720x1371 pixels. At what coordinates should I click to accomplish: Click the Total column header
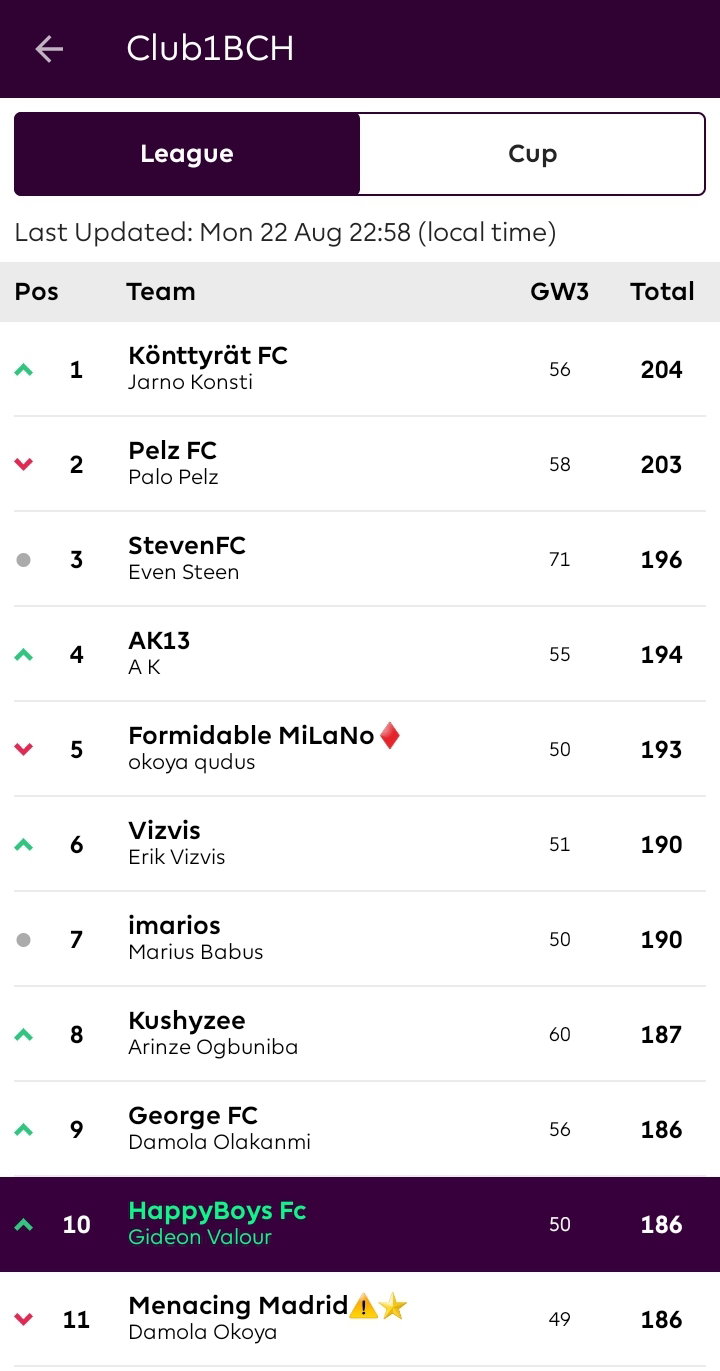662,292
